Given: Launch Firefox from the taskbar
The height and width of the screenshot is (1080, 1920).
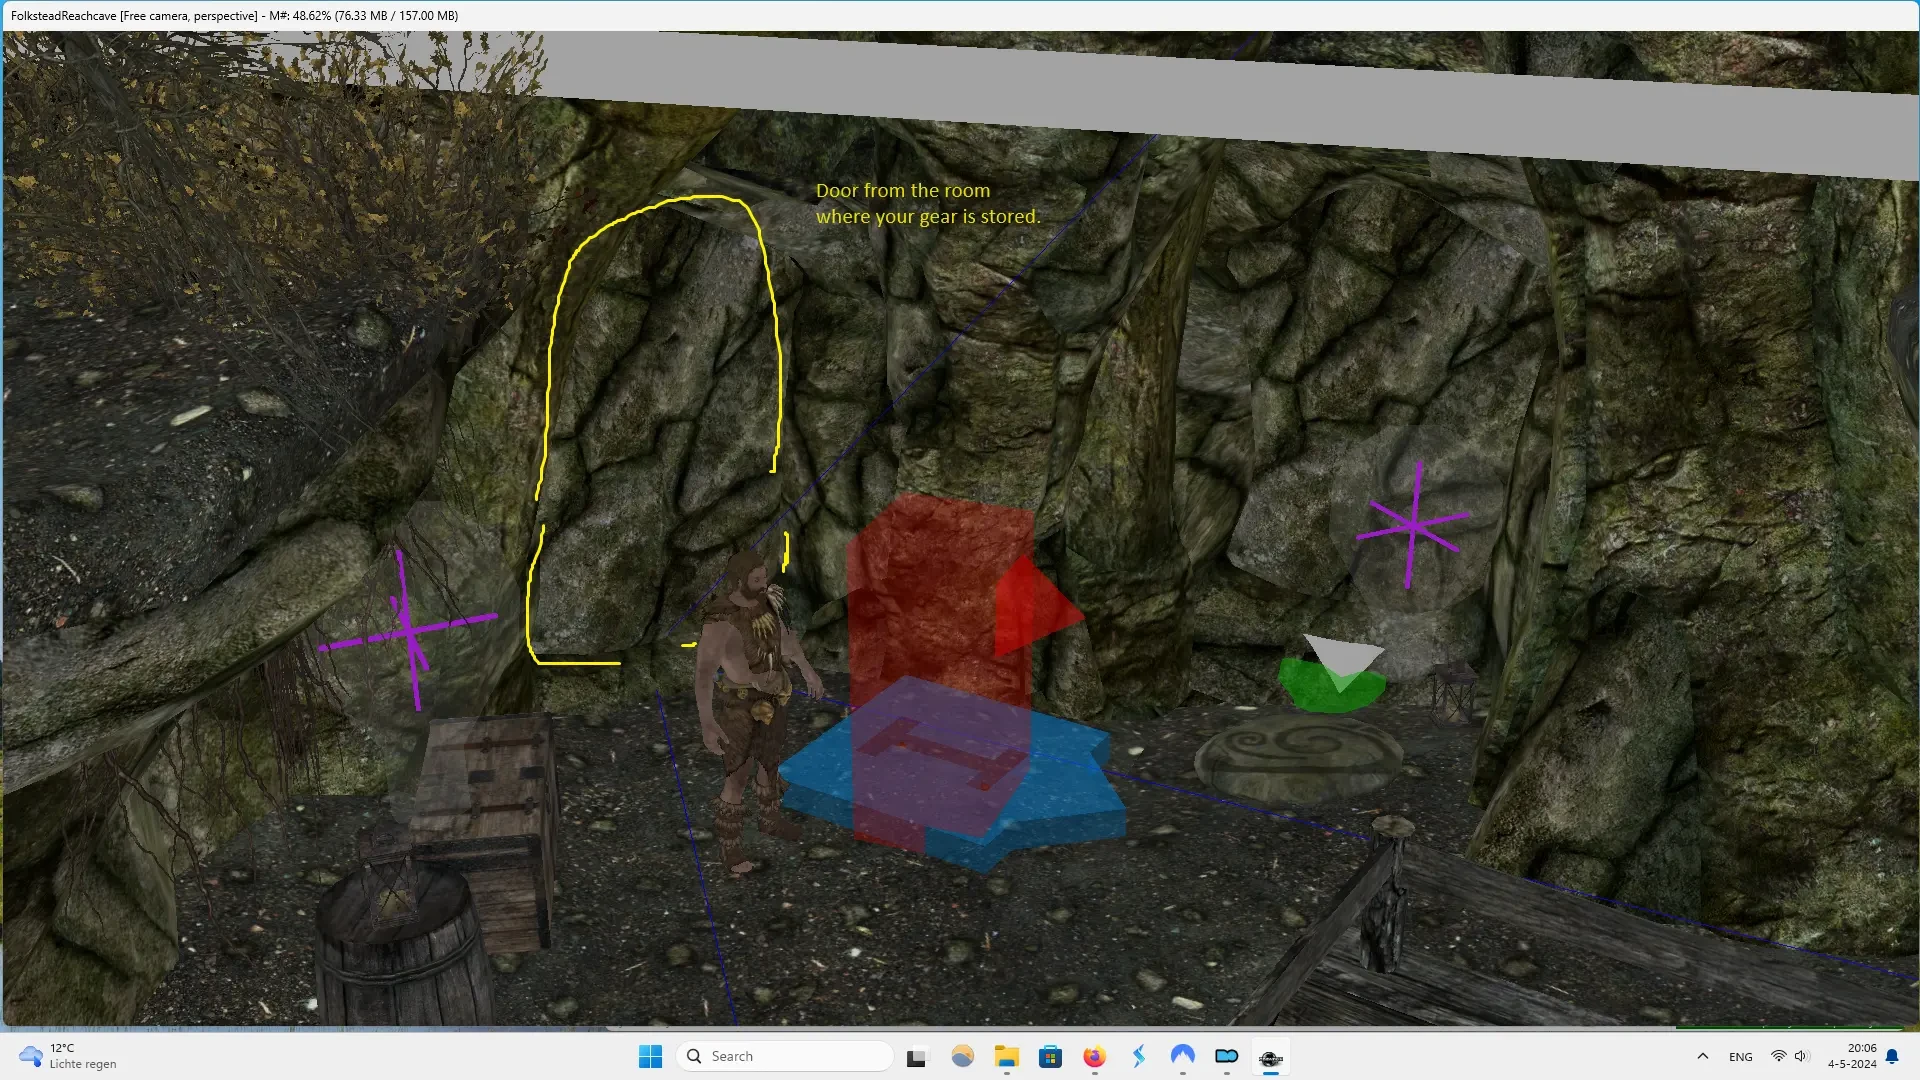Looking at the screenshot, I should coord(1094,1056).
